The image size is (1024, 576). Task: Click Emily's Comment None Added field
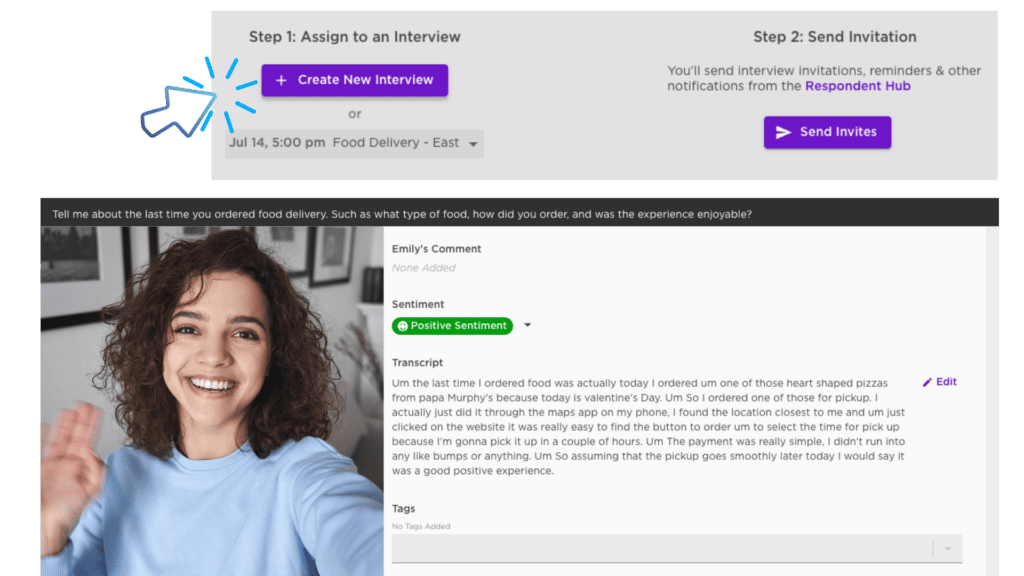pyautogui.click(x=424, y=268)
